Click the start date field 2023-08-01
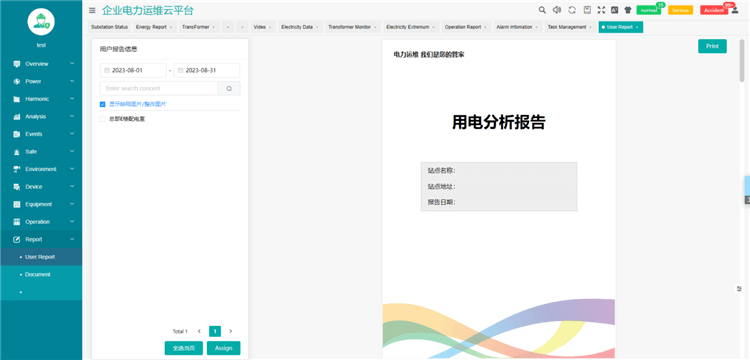750x360 pixels. [133, 70]
